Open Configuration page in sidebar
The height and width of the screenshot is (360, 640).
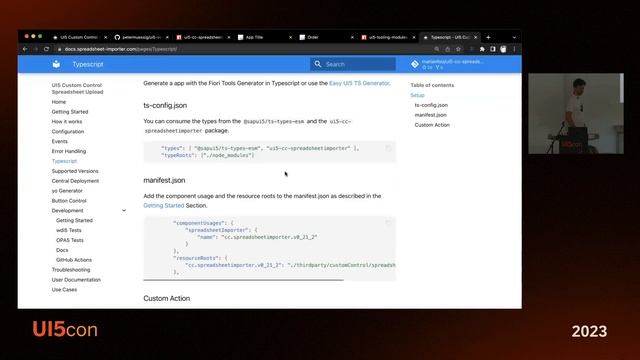pos(68,131)
